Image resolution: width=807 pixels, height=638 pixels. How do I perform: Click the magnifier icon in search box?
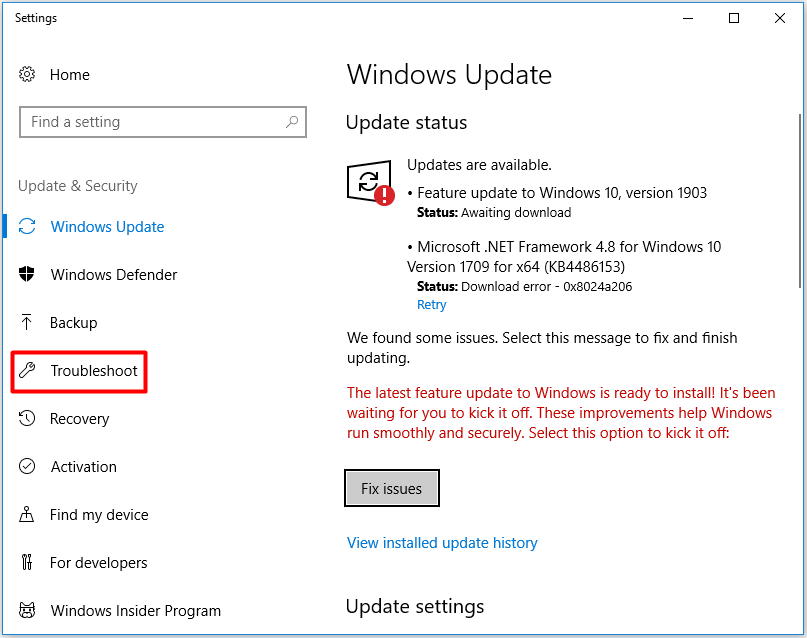click(292, 122)
